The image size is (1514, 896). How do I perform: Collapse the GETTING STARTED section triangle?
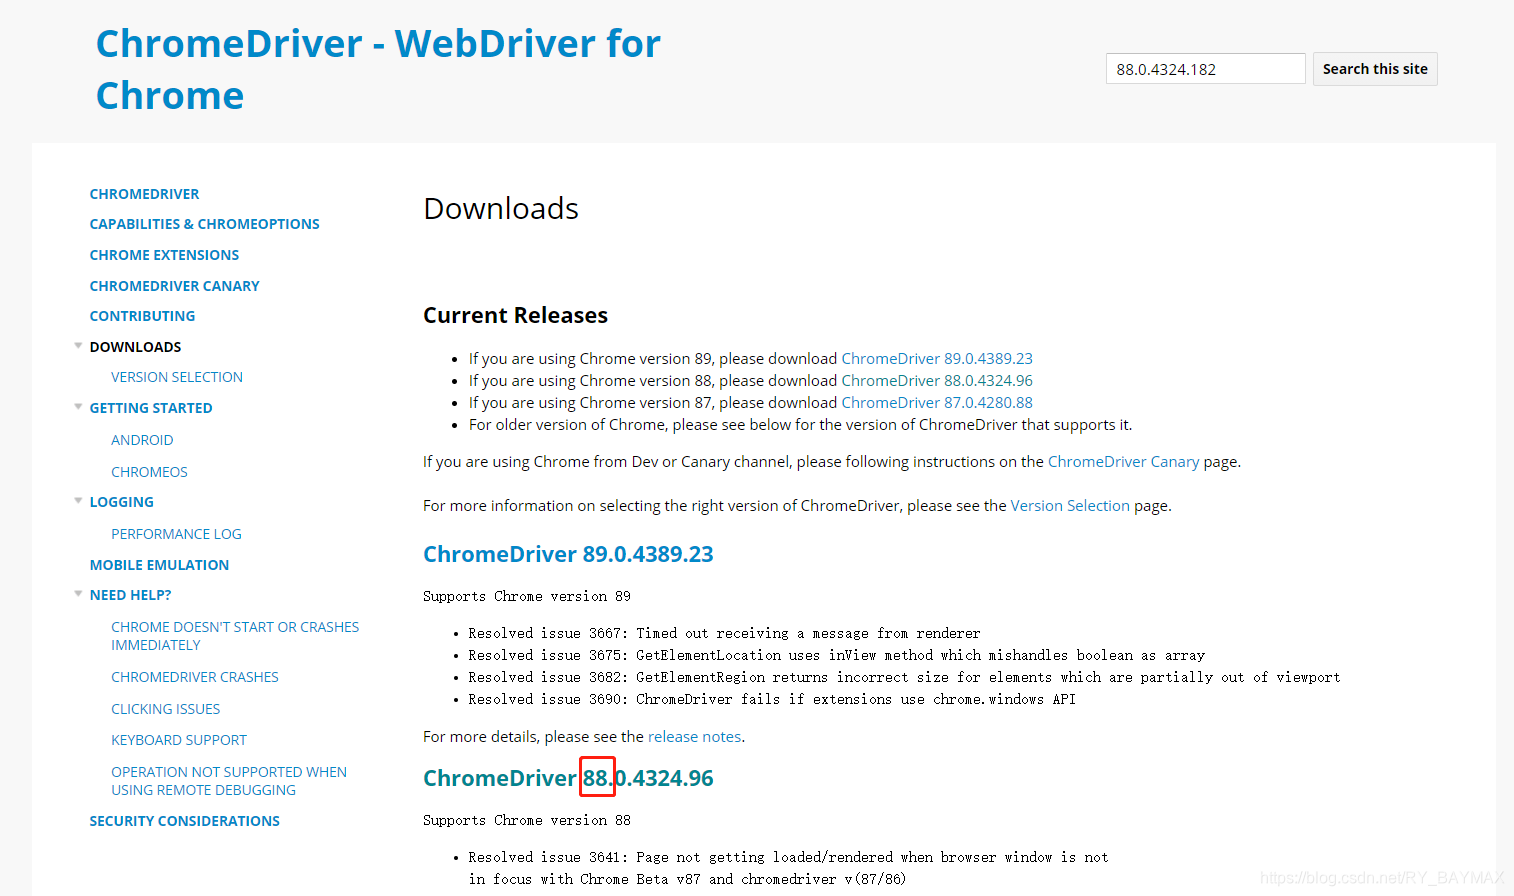(78, 408)
